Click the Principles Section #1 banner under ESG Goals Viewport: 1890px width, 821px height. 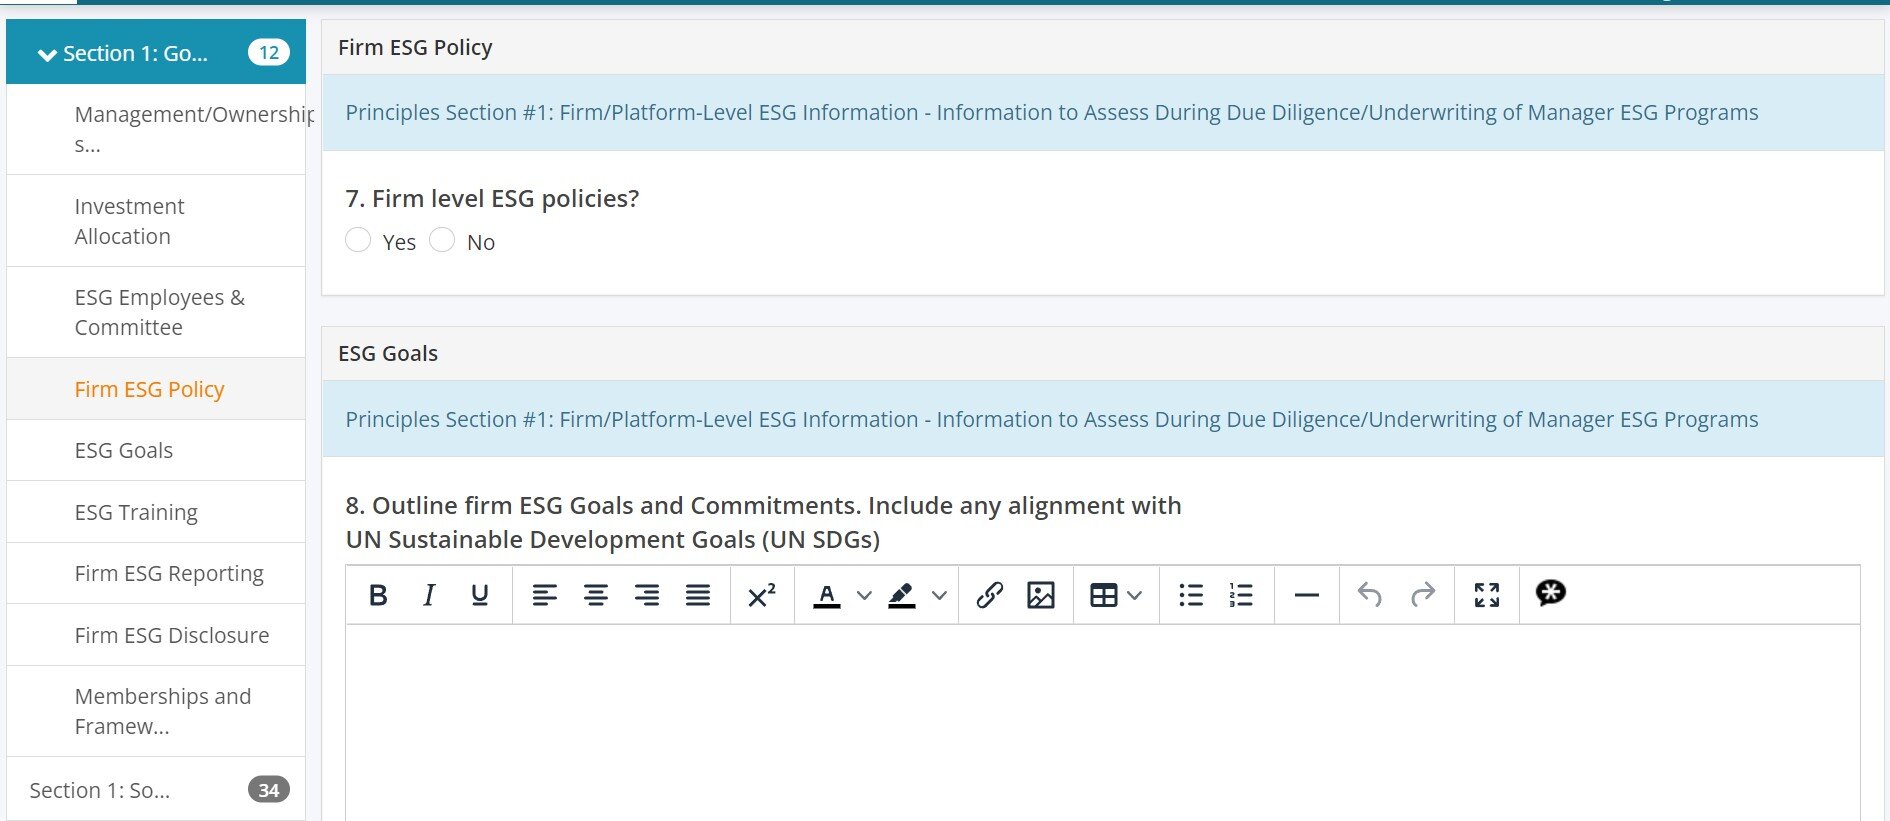1103,419
